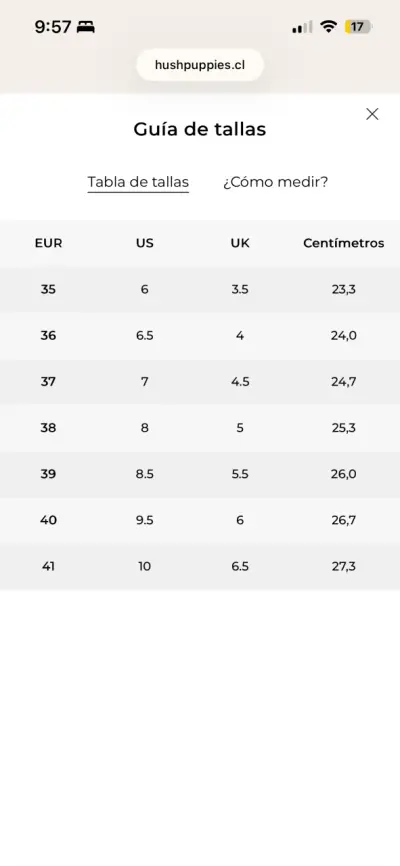
Task: Tap the Guía de tallas heading
Action: click(200, 129)
